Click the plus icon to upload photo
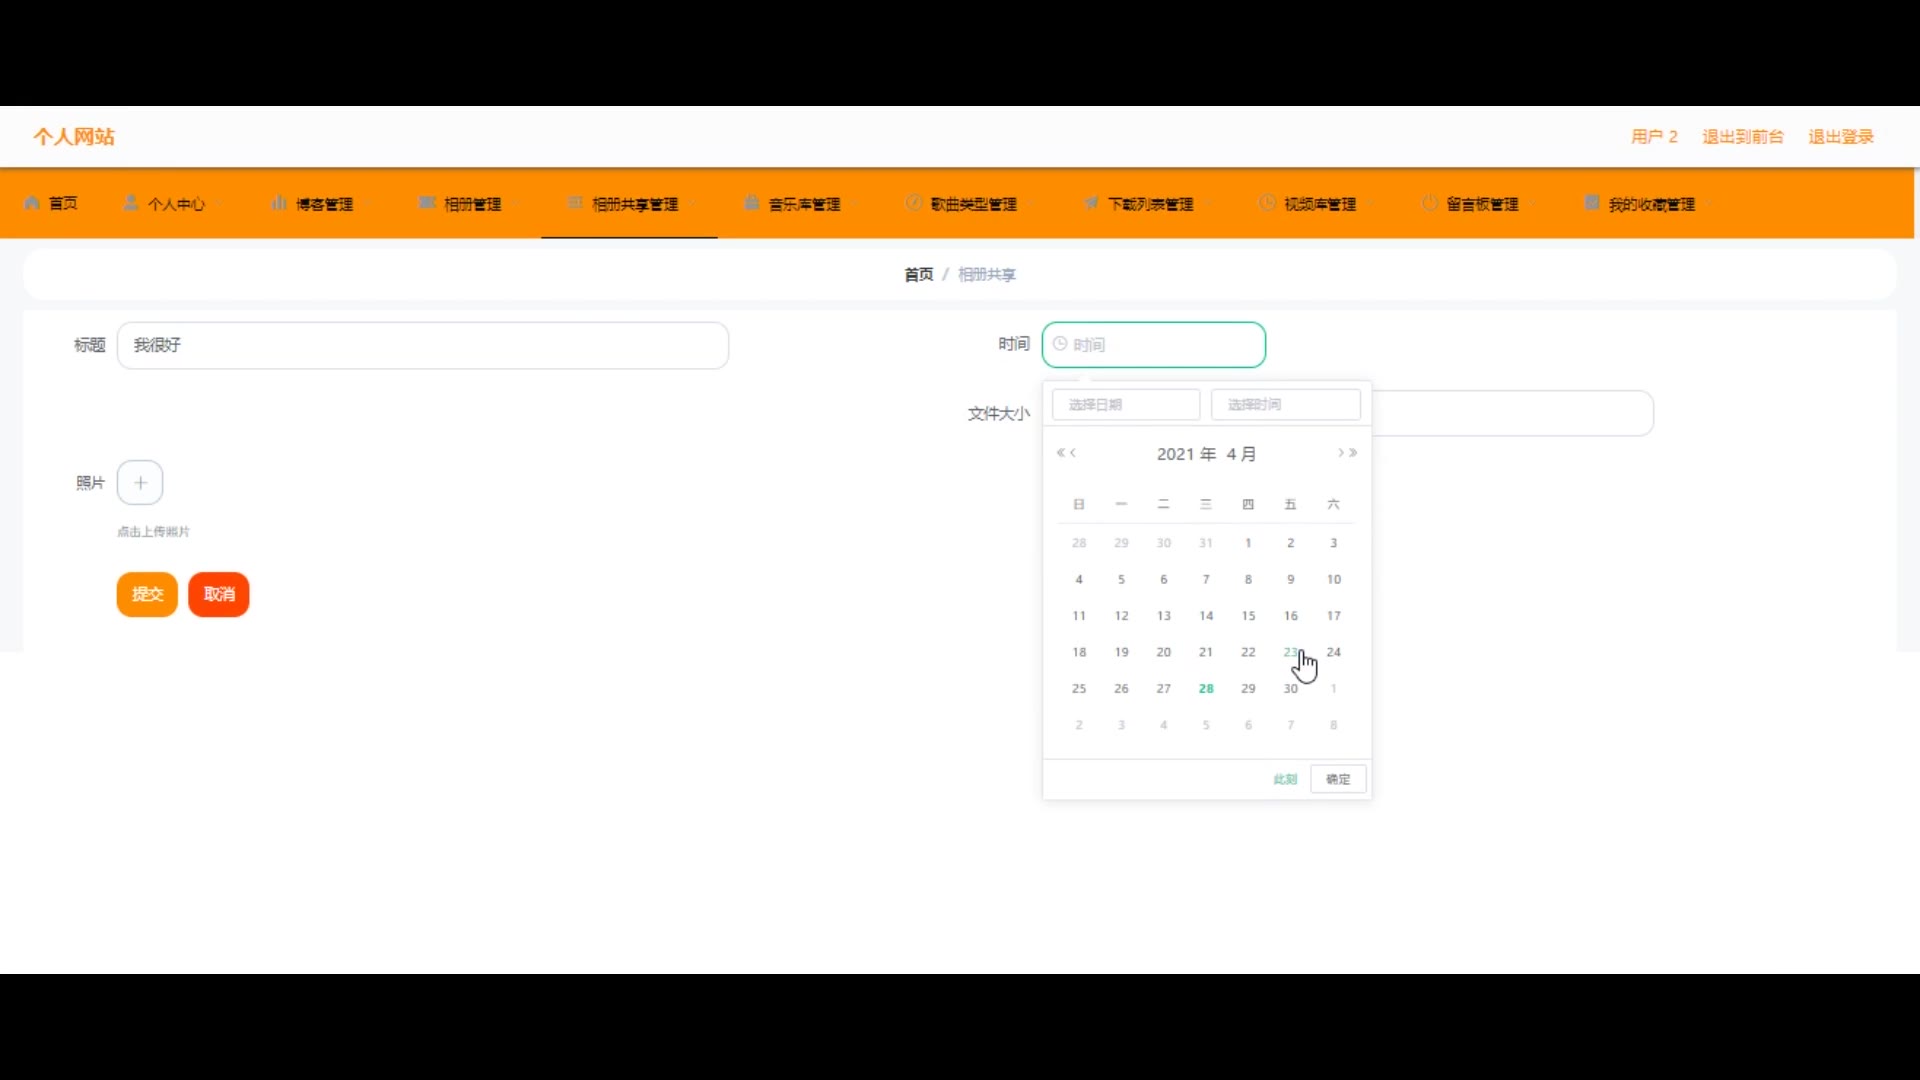 [140, 483]
